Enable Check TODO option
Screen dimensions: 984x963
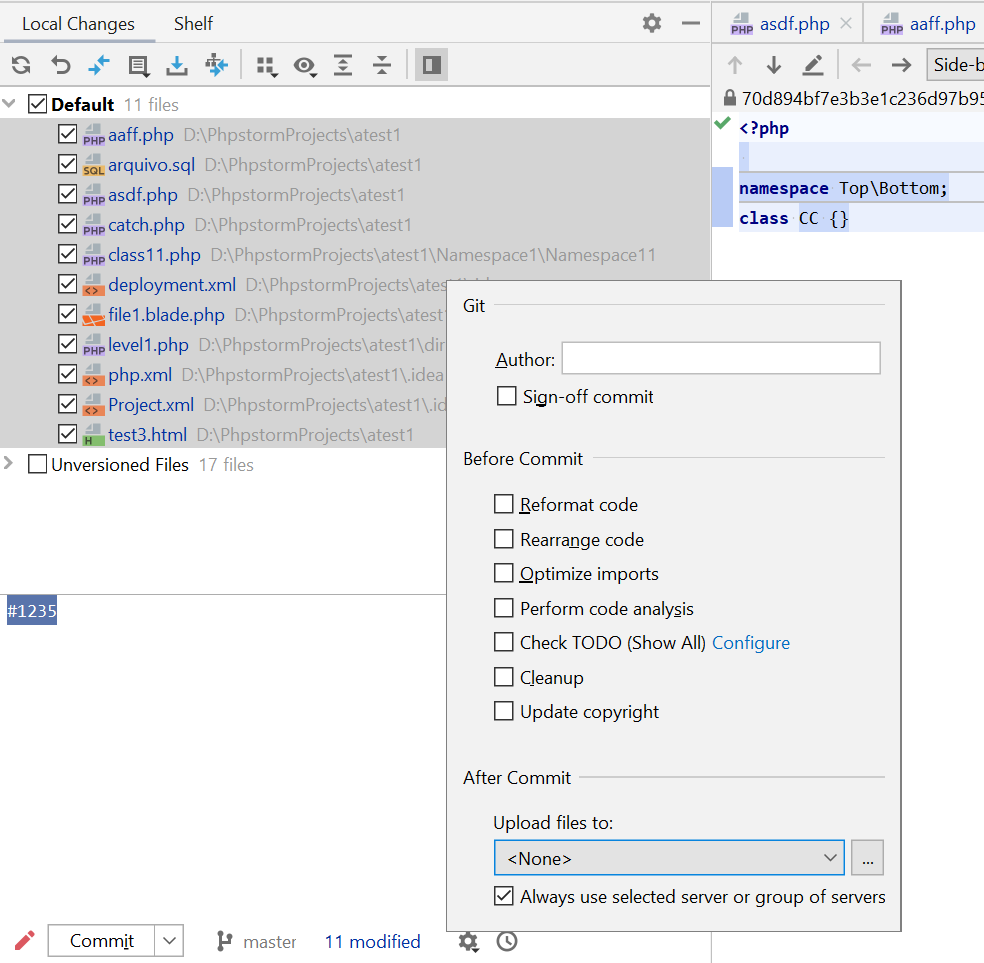503,642
